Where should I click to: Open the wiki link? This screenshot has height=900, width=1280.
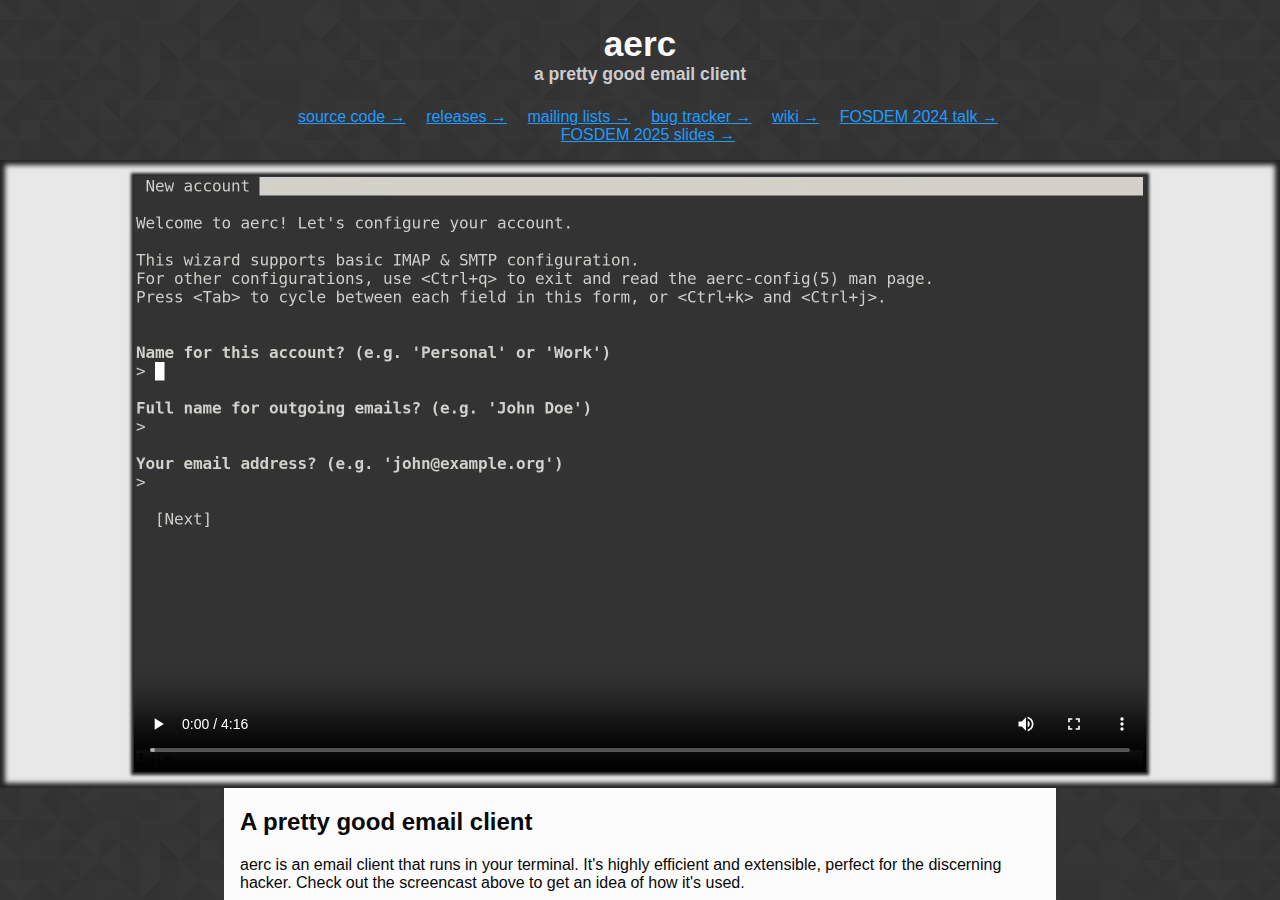tap(795, 117)
